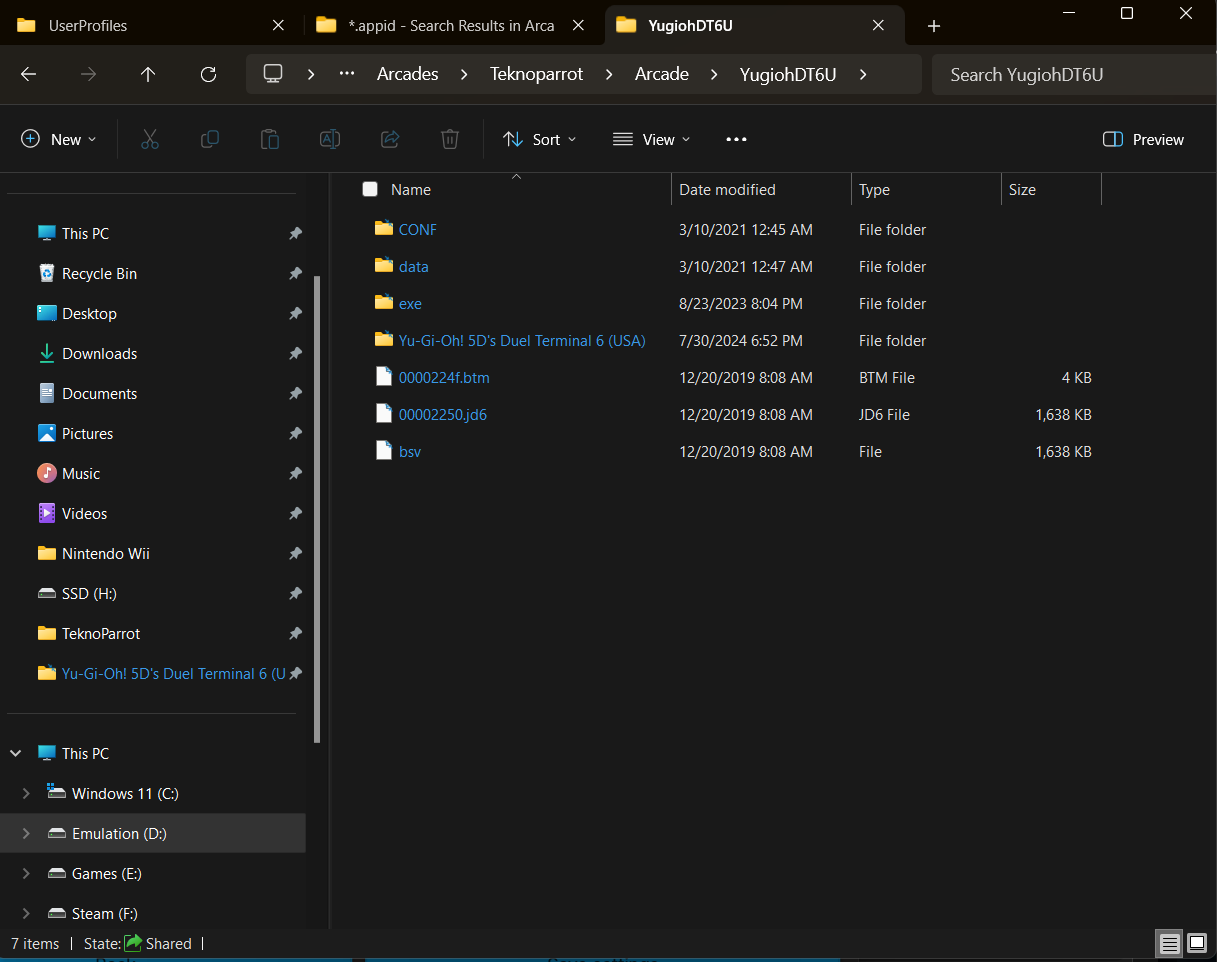Cut the selected item
This screenshot has height=962, width=1217.
pyautogui.click(x=150, y=139)
